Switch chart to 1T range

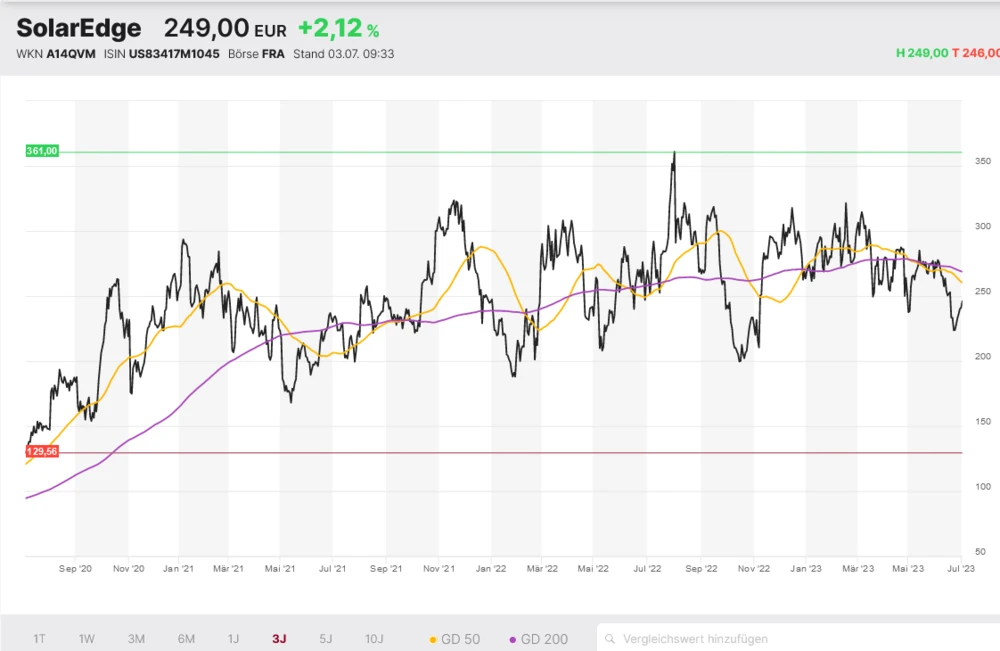39,638
